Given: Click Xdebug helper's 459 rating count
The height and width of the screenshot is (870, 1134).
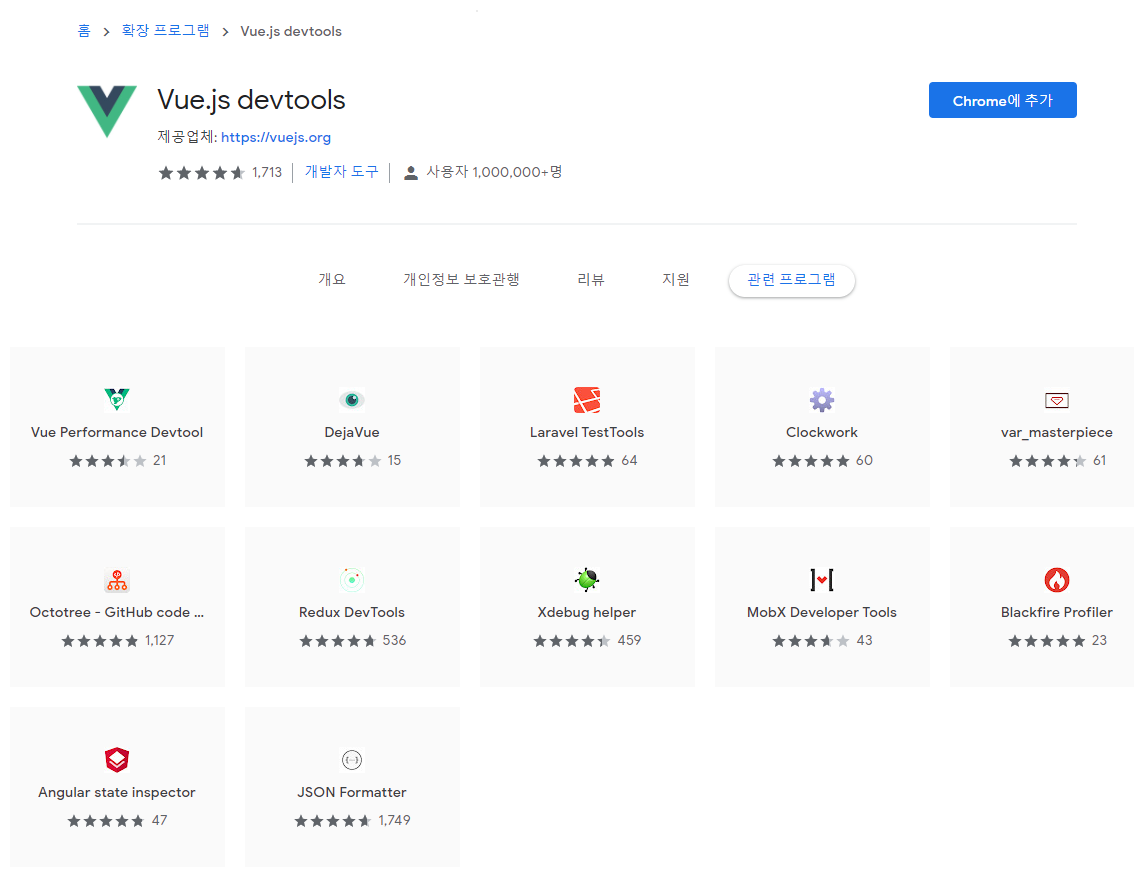Looking at the screenshot, I should click(629, 641).
